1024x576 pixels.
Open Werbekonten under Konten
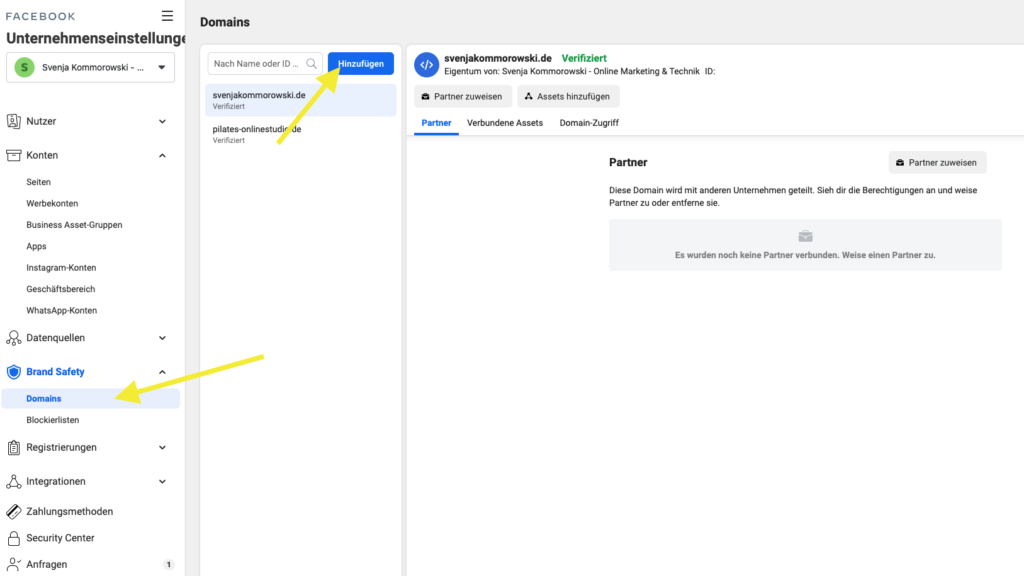(x=52, y=203)
